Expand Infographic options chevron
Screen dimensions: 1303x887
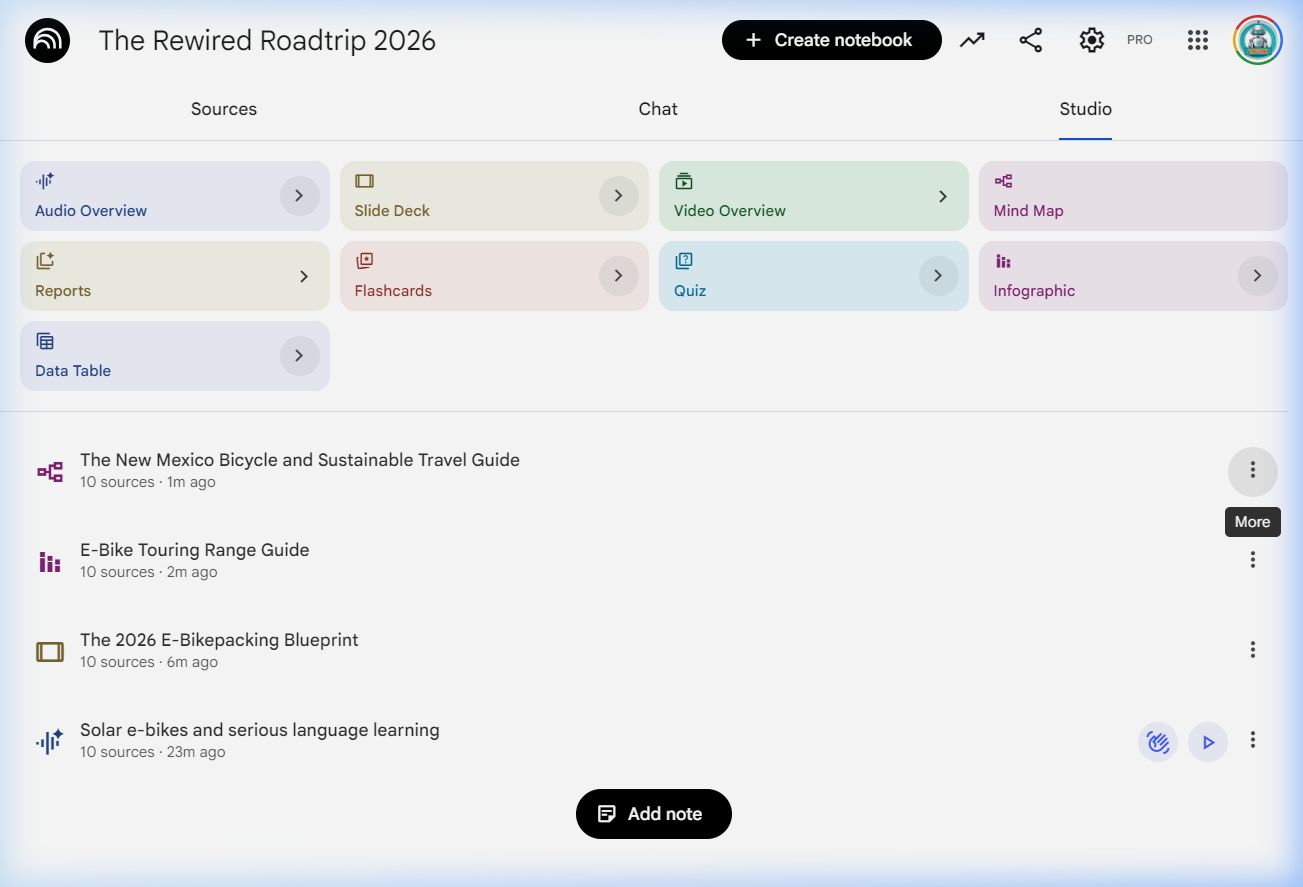tap(1257, 276)
